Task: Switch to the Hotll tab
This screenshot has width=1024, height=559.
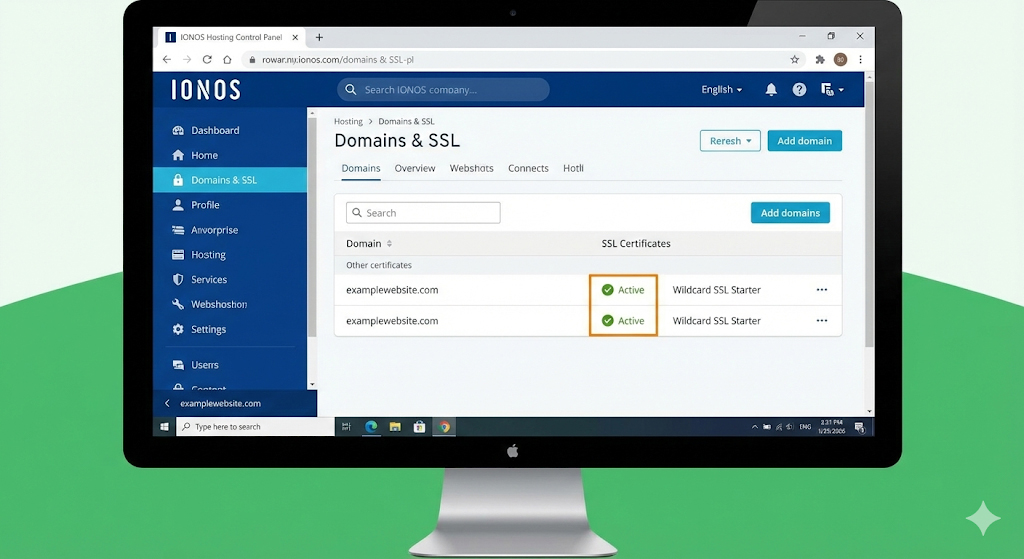Action: pyautogui.click(x=573, y=168)
